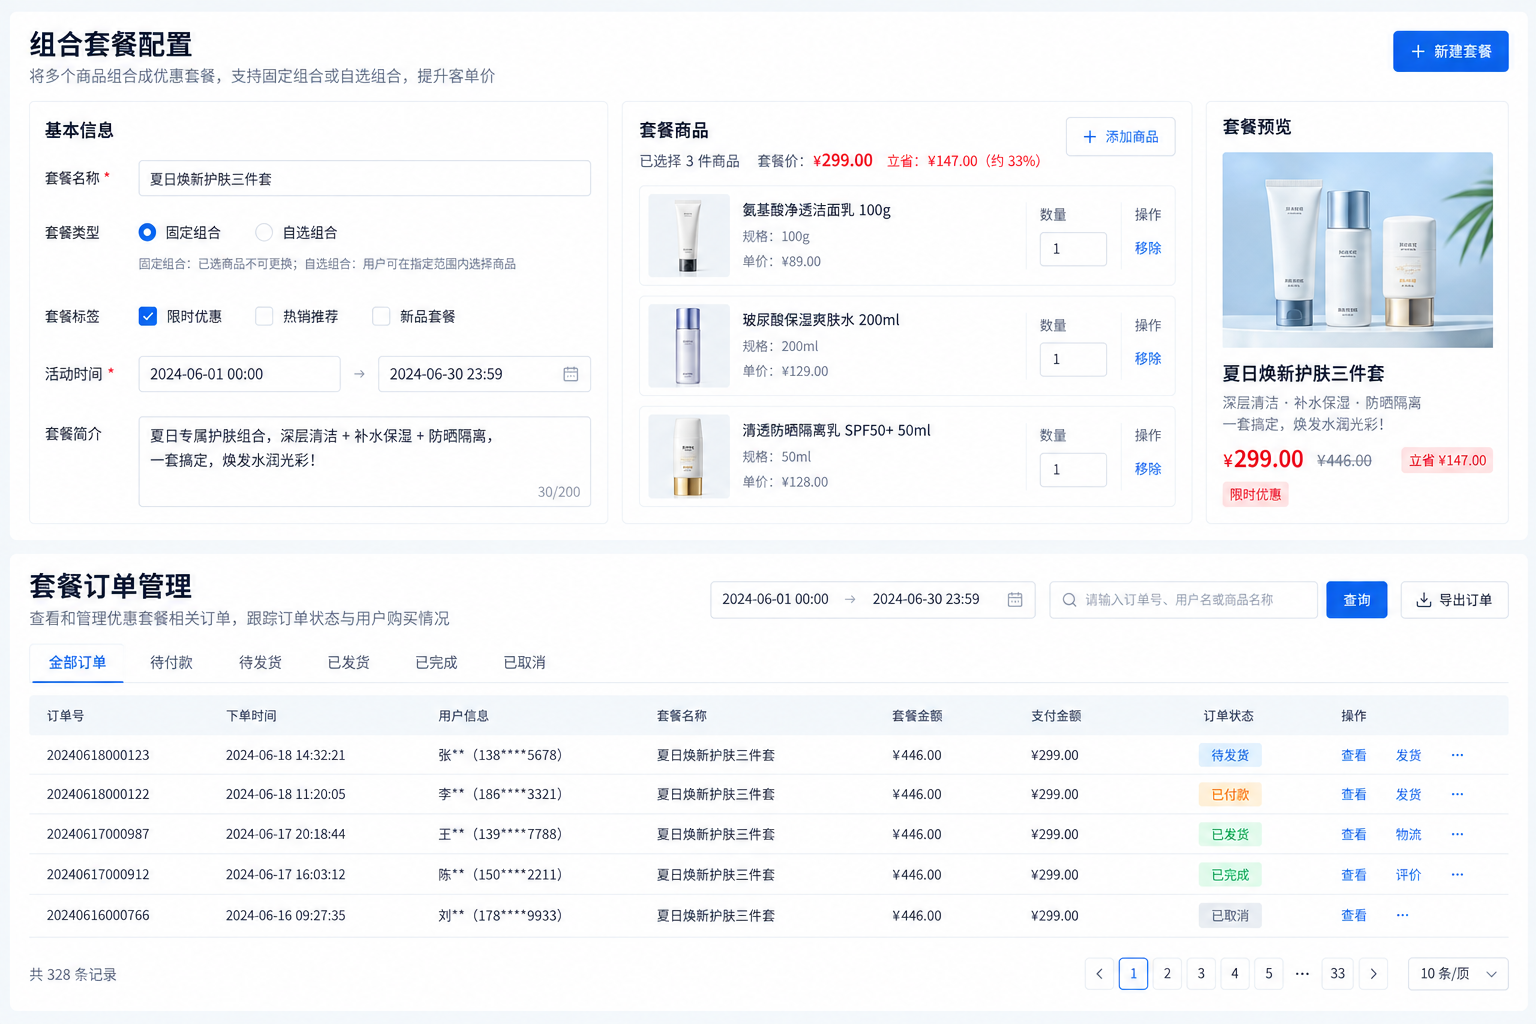Click the activity end time 2024-06-30 field
1536x1024 pixels.
(x=484, y=374)
